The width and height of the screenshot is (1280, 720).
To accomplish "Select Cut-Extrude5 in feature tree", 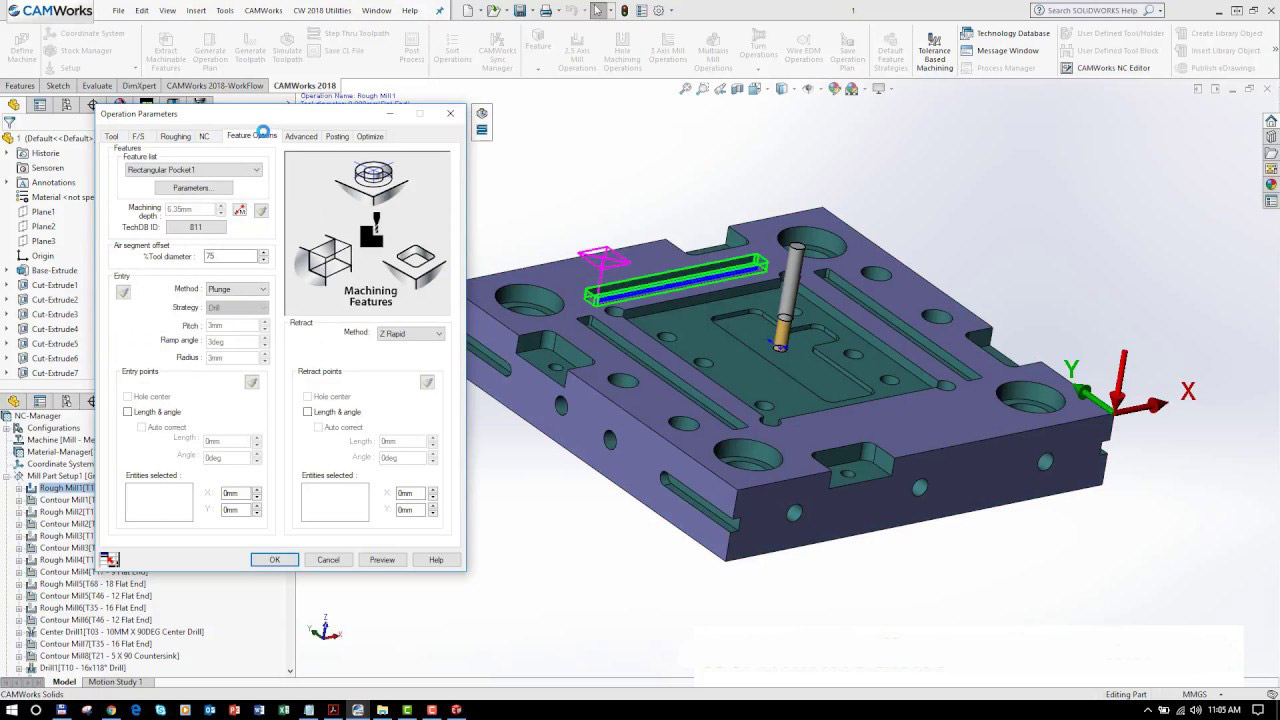I will (x=55, y=344).
